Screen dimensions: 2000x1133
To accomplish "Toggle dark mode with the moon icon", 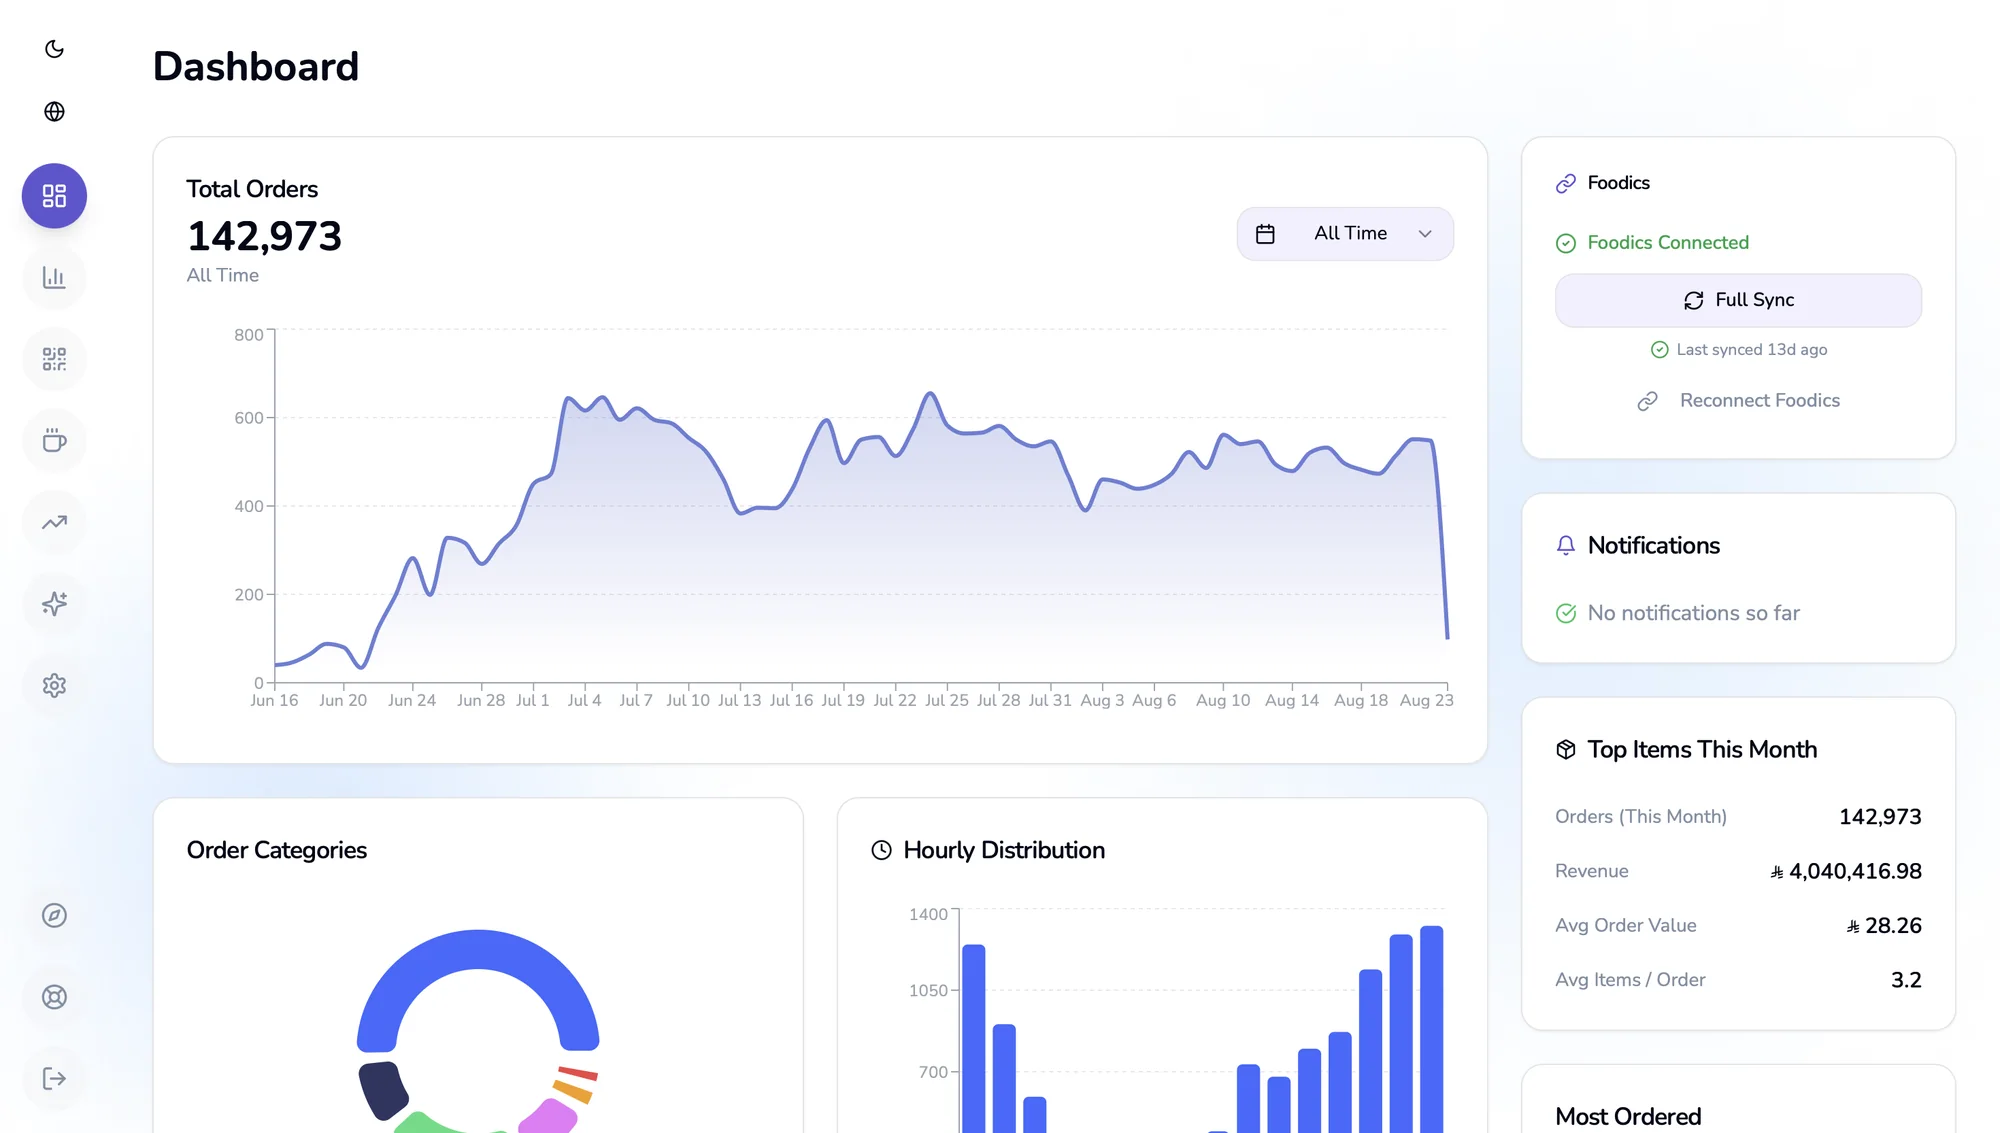I will [54, 49].
